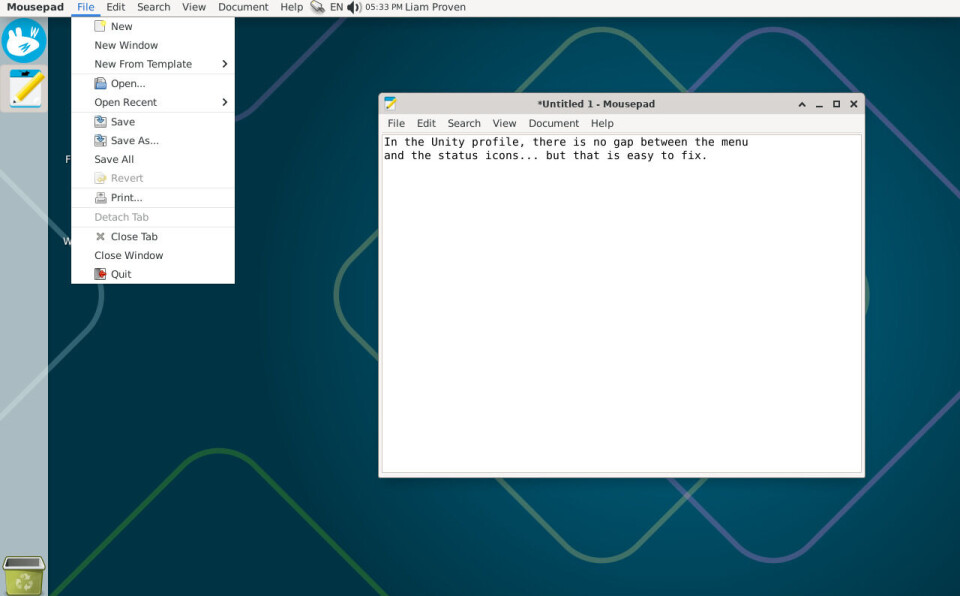Maximize the Mousepad window
The width and height of the screenshot is (960, 596).
click(836, 104)
